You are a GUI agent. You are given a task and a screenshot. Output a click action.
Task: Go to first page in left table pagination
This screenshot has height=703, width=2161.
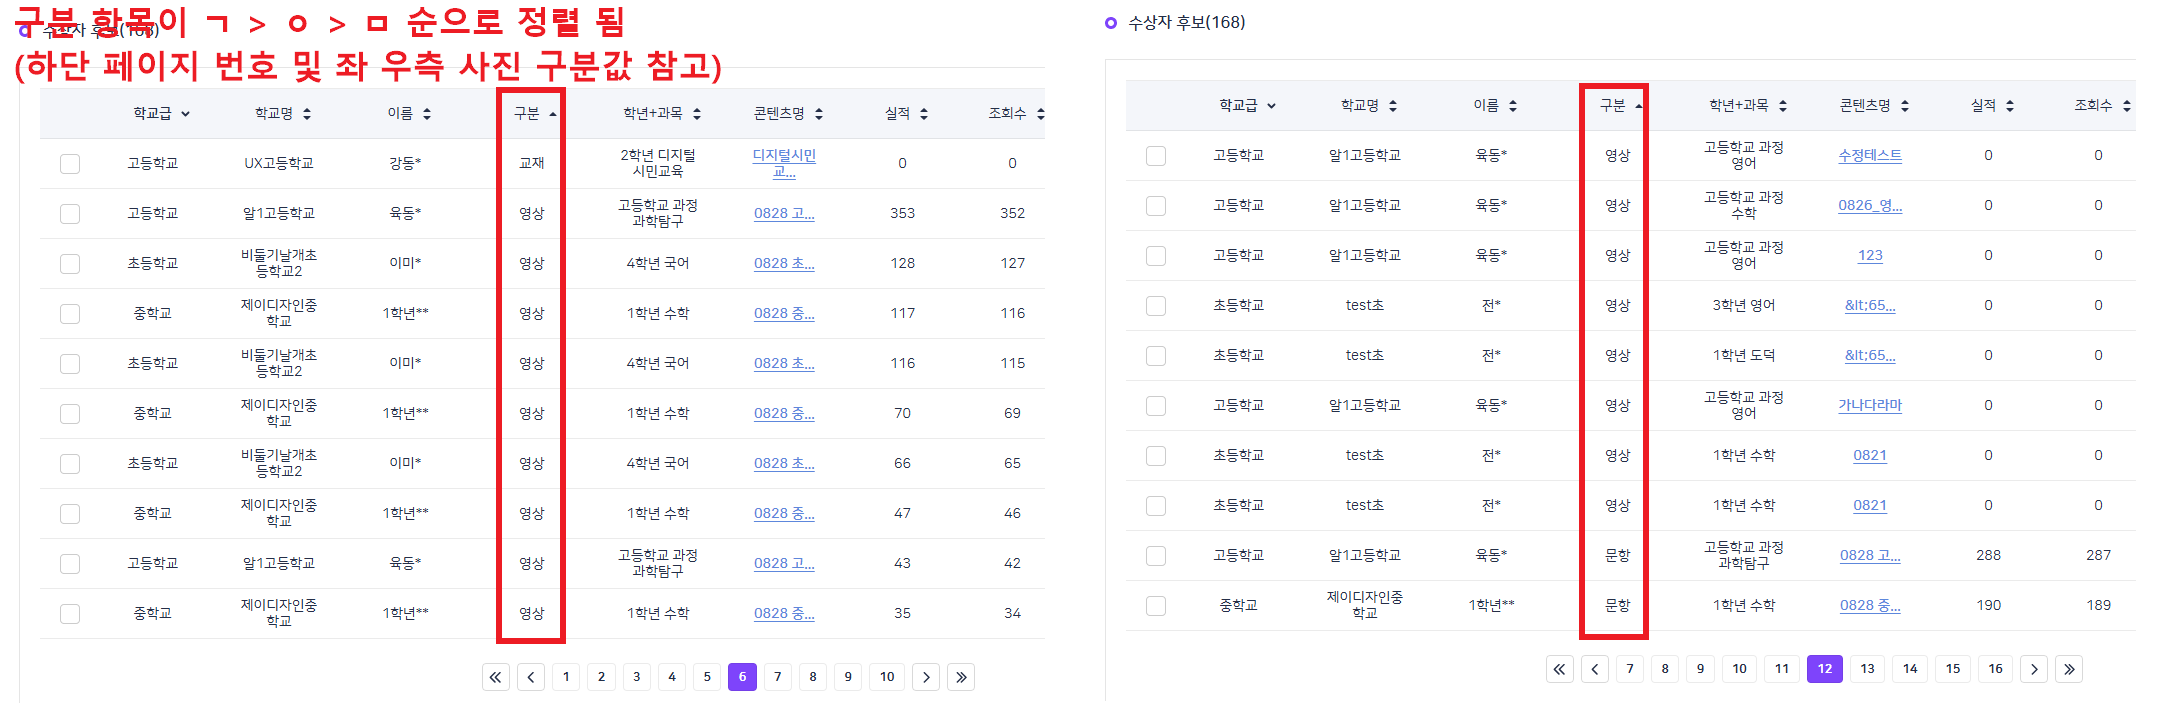pos(495,677)
